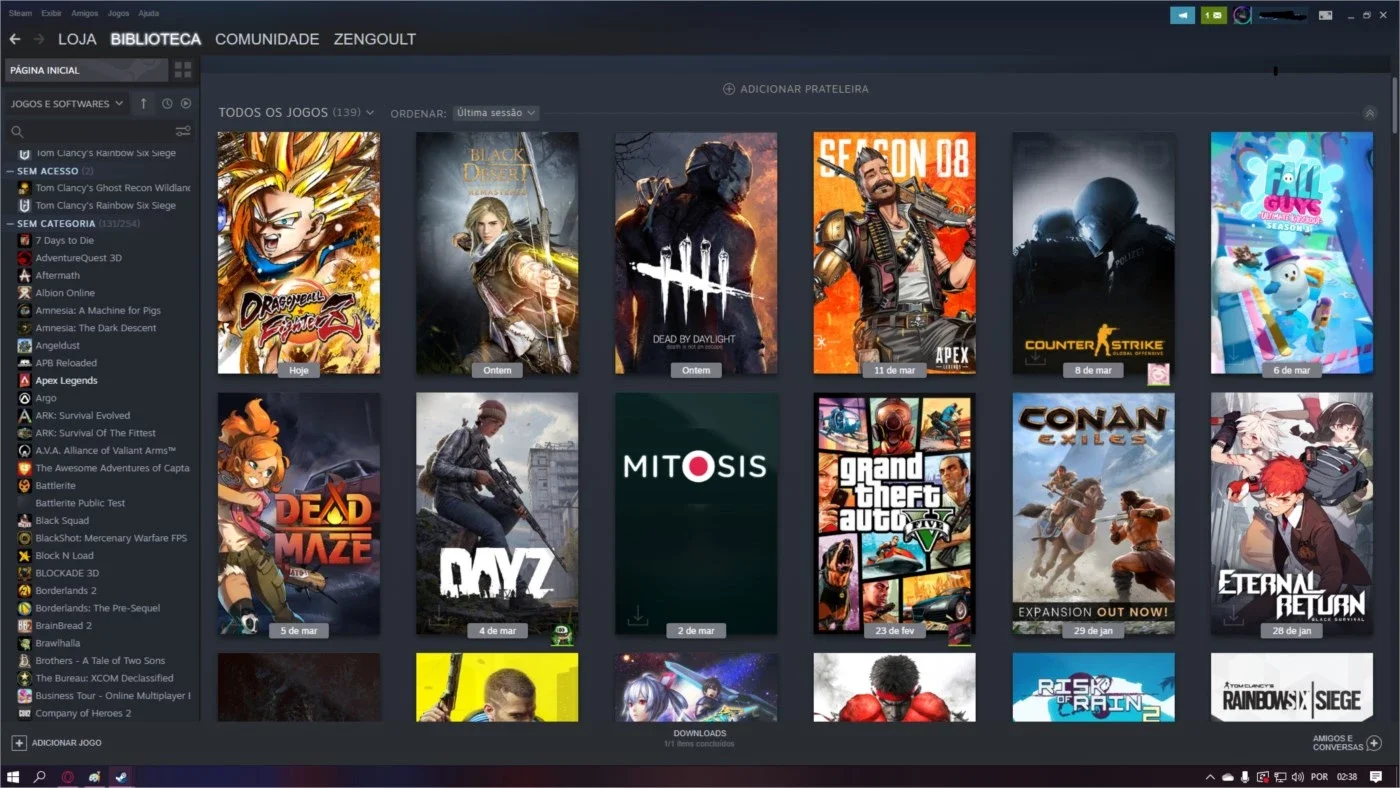Open the Ajuda menu
The image size is (1400, 788).
[x=148, y=14]
